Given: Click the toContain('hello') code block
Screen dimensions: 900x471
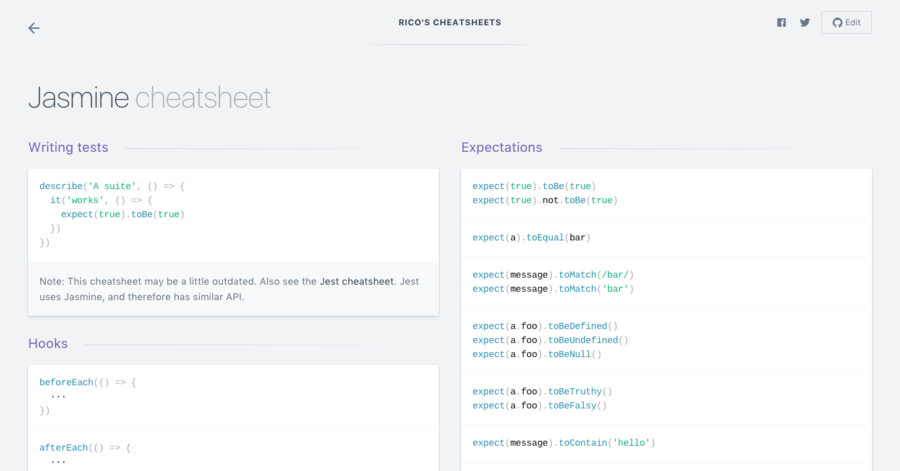Looking at the screenshot, I should coord(563,442).
